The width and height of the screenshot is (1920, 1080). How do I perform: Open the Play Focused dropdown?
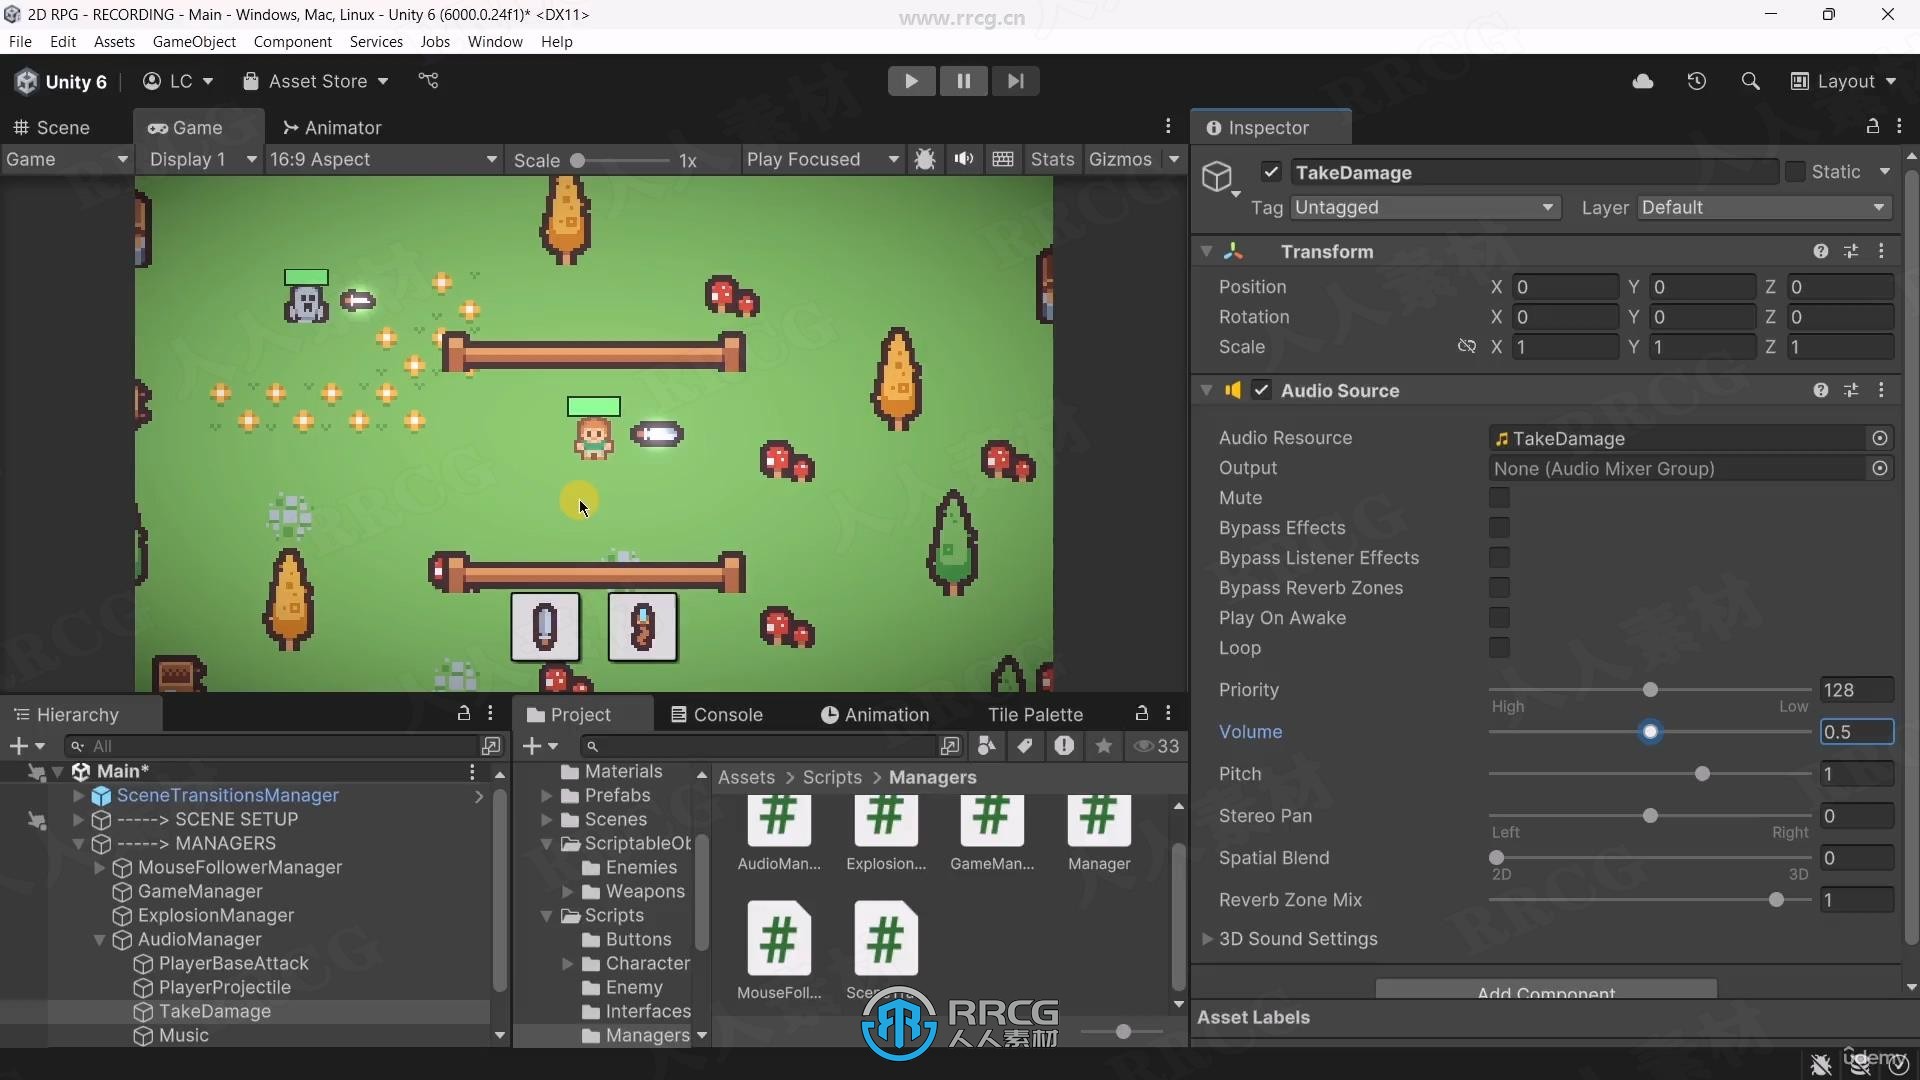pyautogui.click(x=822, y=160)
